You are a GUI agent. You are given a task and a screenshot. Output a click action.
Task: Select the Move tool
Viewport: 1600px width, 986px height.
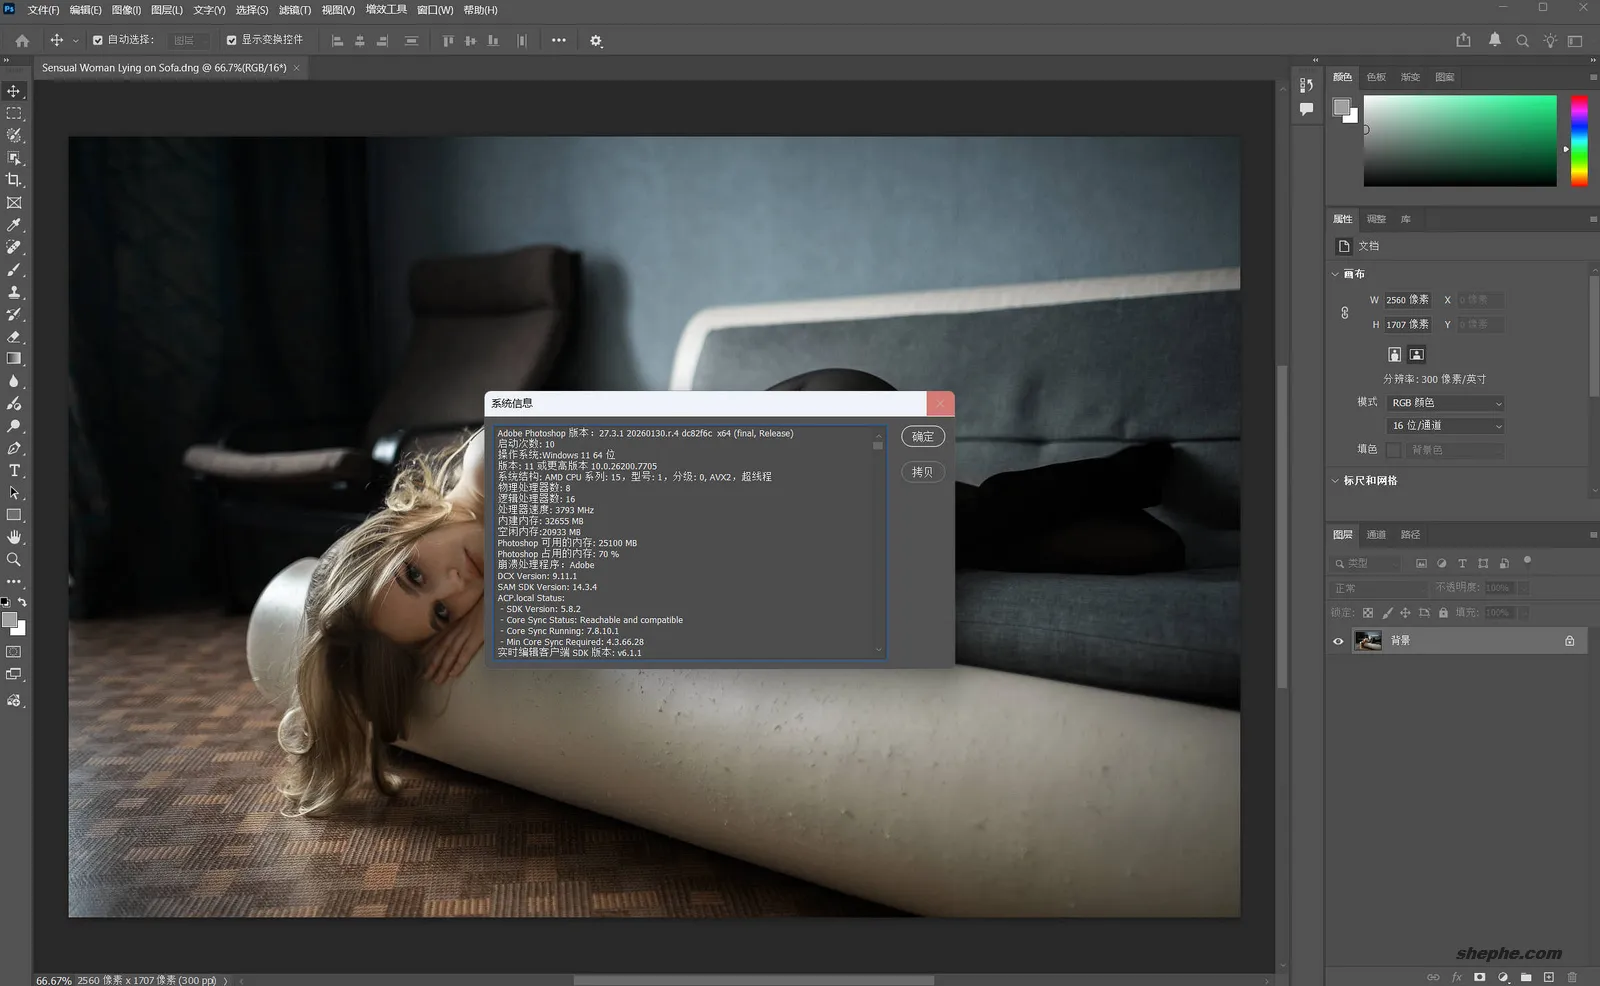pos(13,90)
